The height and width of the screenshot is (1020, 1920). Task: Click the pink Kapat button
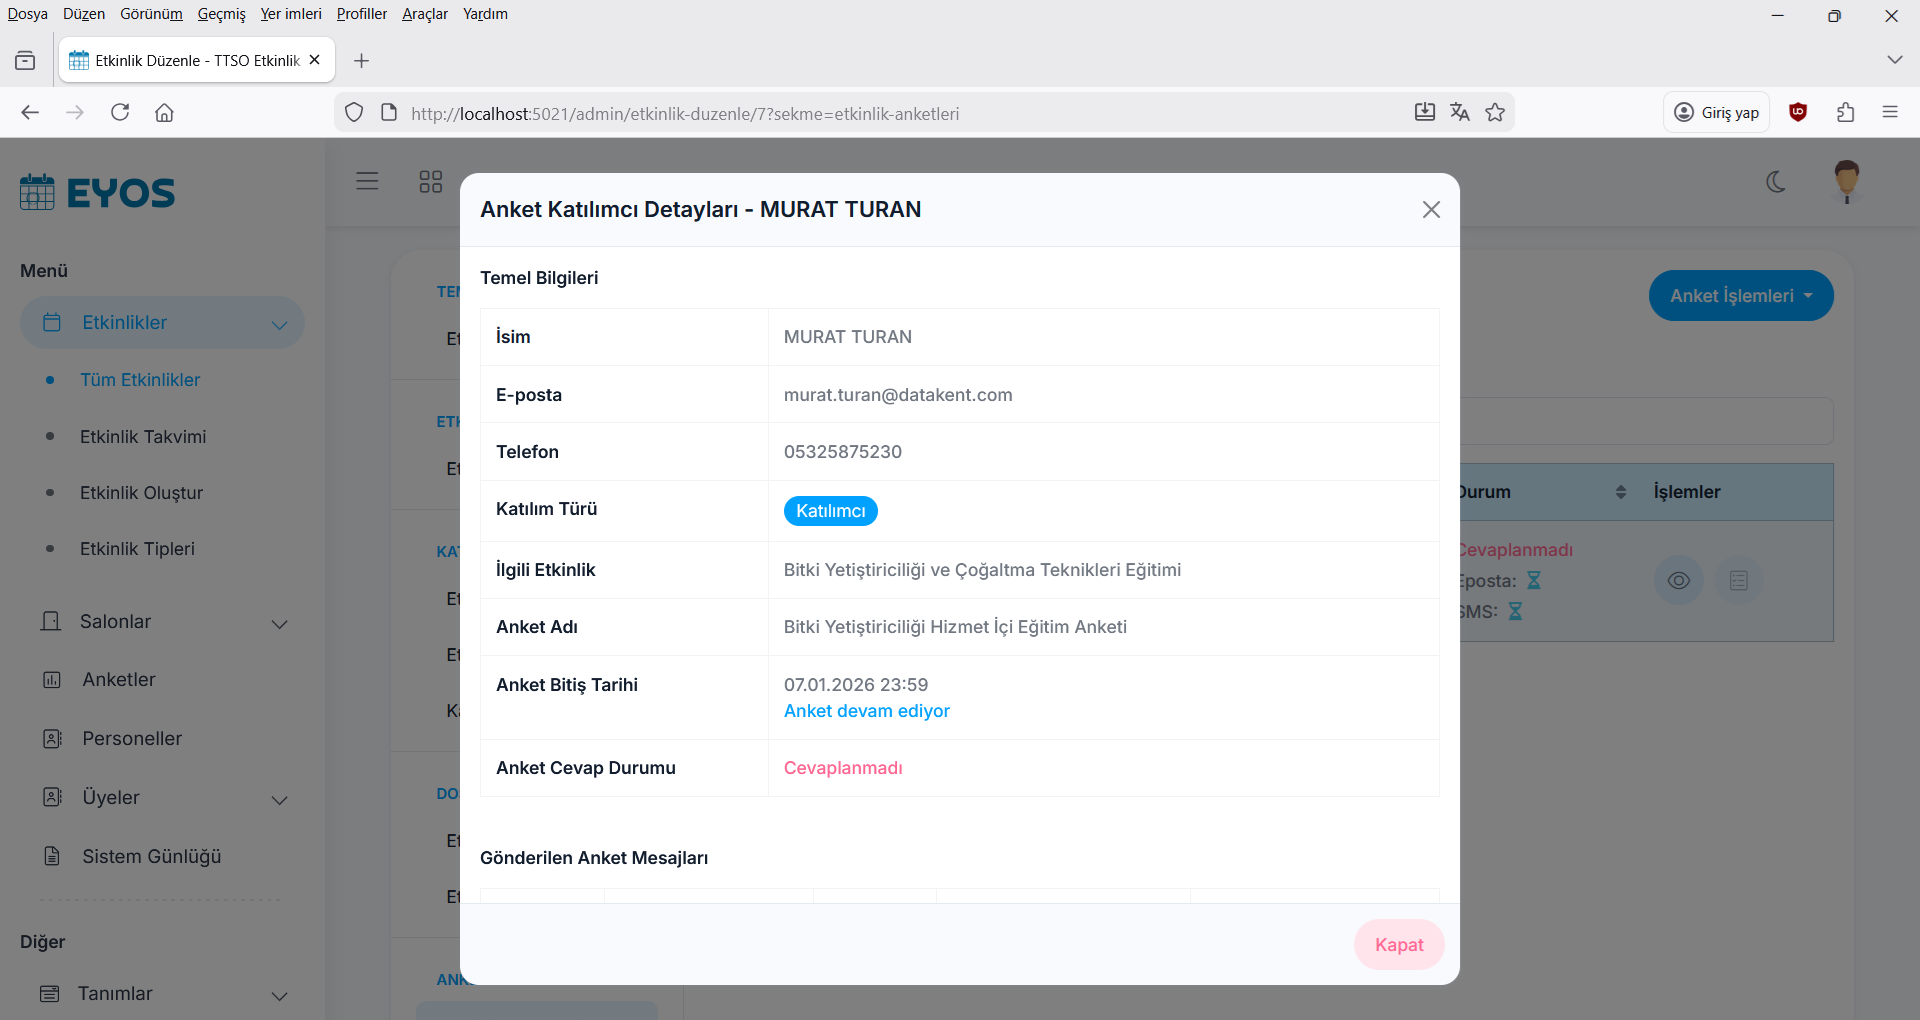1398,945
